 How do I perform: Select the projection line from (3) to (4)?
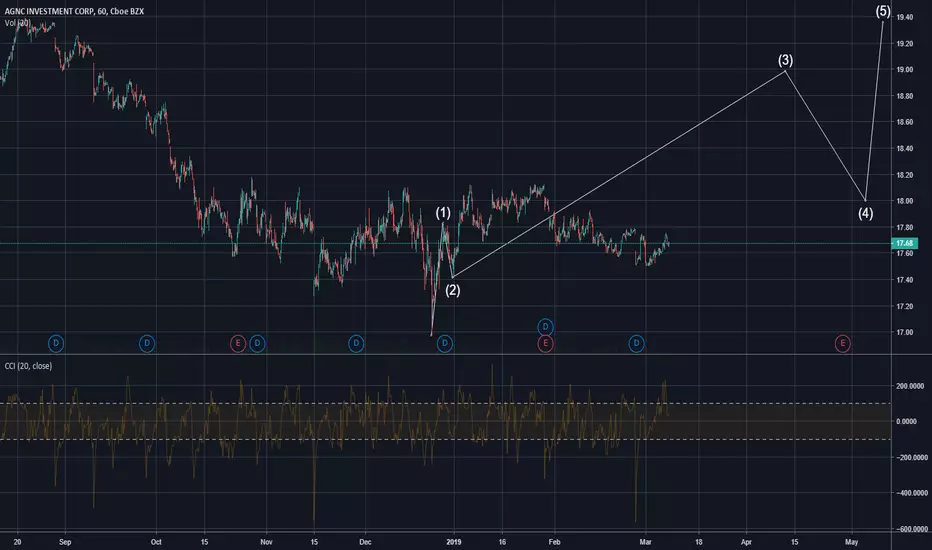coord(826,136)
